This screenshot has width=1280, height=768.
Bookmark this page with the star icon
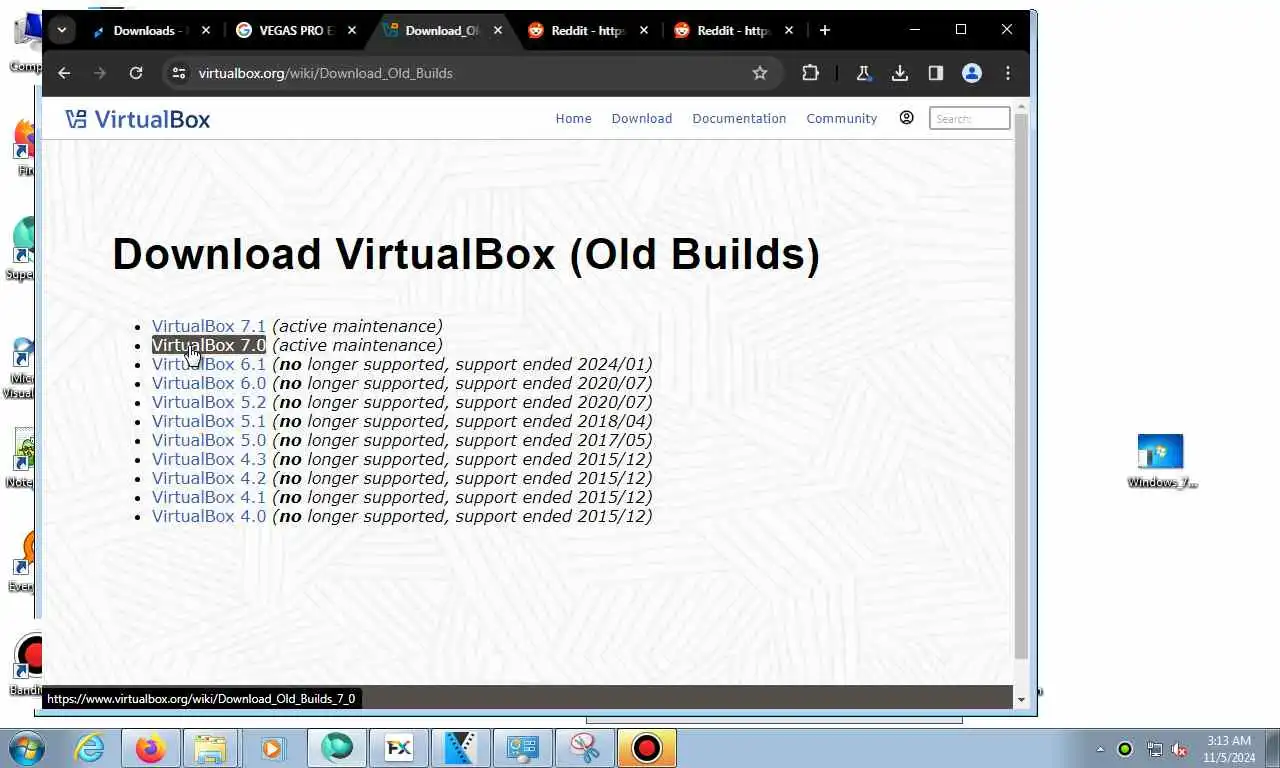pyautogui.click(x=760, y=73)
